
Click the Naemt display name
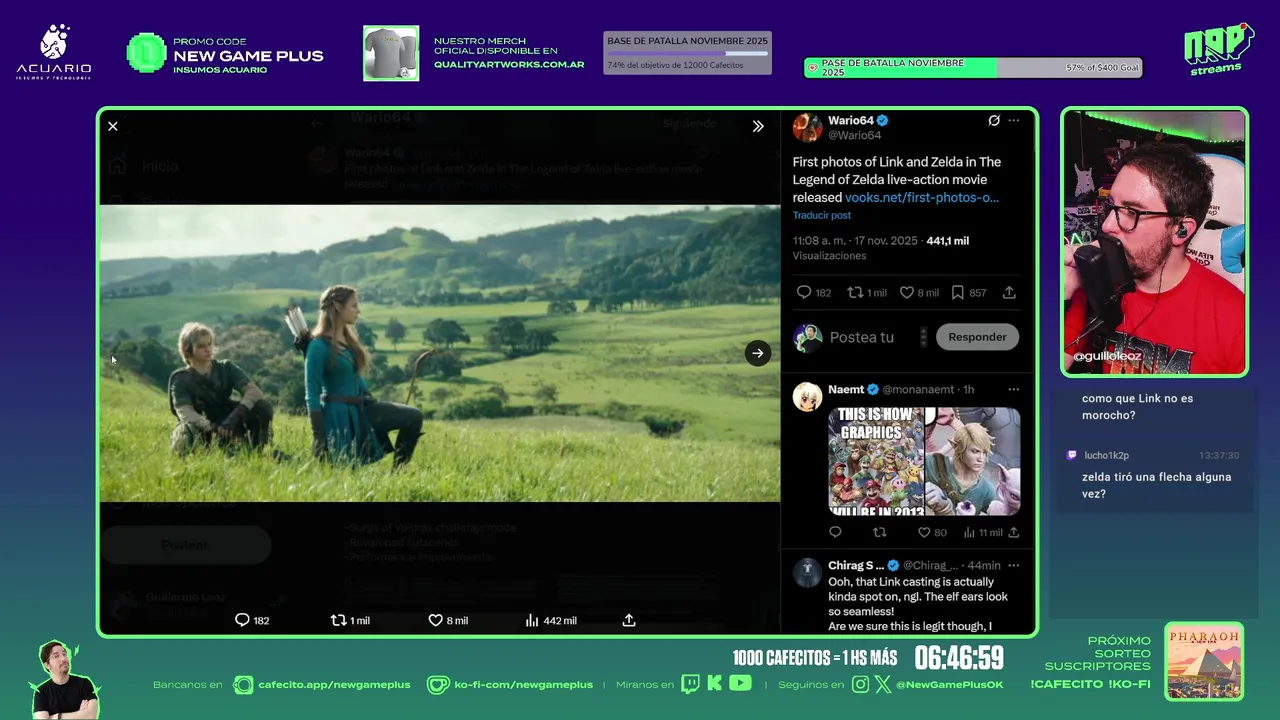pyautogui.click(x=846, y=389)
